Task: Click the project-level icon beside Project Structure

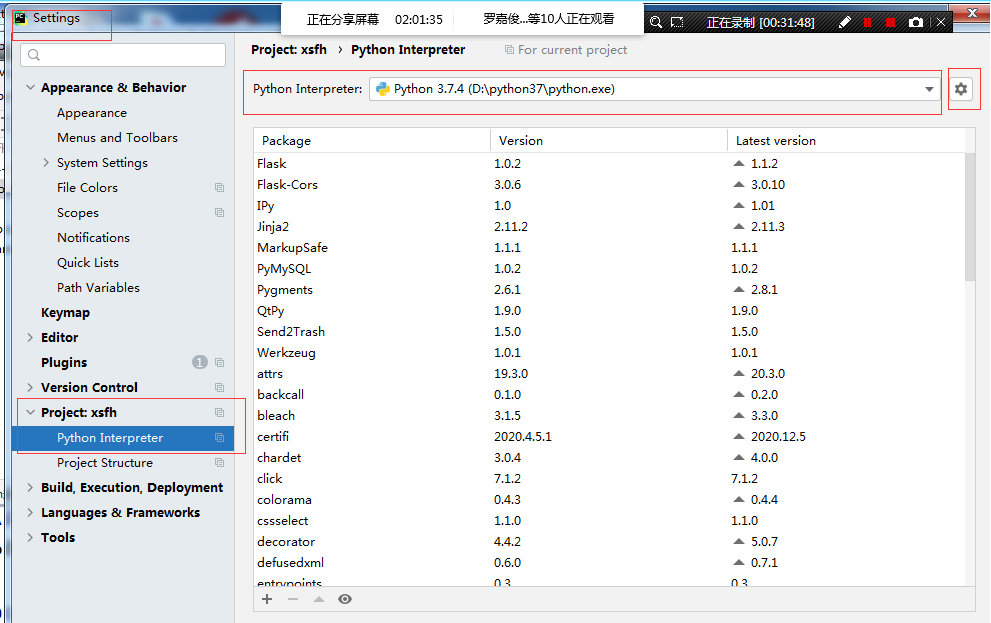Action: 219,463
